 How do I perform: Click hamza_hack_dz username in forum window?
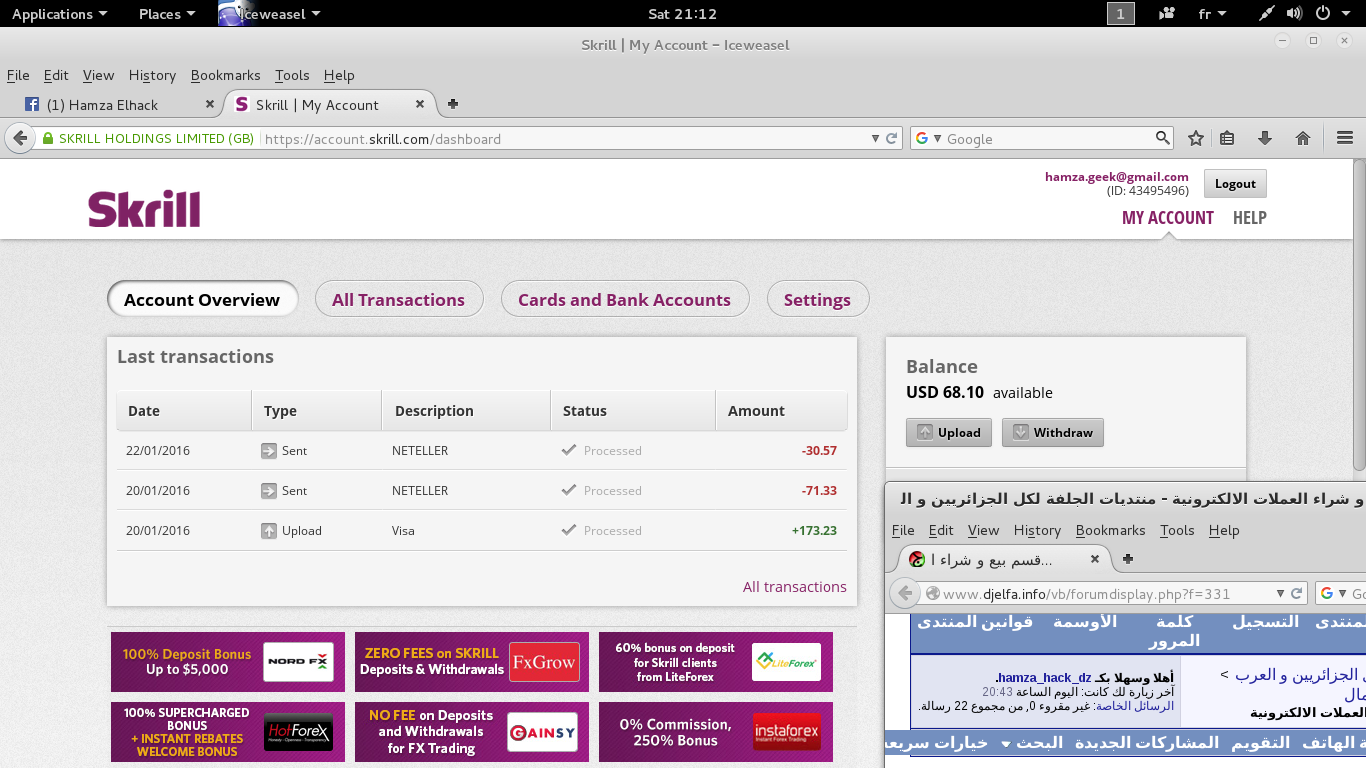coord(1046,677)
